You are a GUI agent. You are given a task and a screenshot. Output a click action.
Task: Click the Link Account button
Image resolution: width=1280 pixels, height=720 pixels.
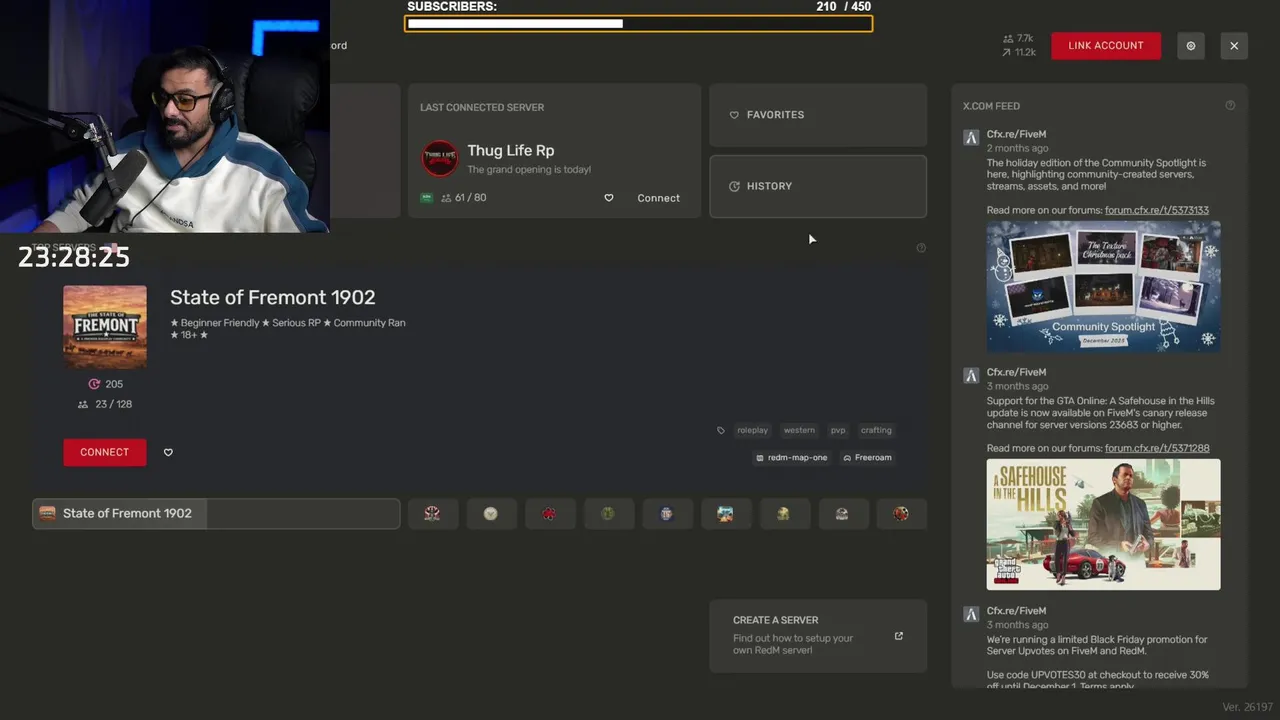1106,46
